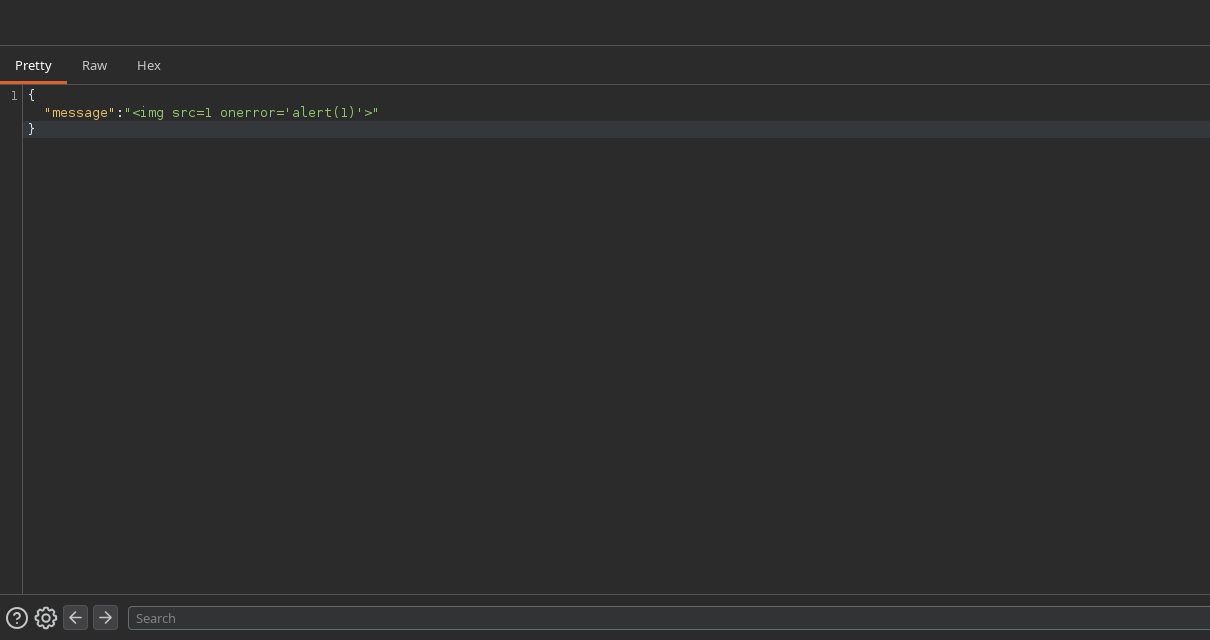Screen dimensions: 1210x640
Task: Switch to the Hex tab
Action: [149, 65]
